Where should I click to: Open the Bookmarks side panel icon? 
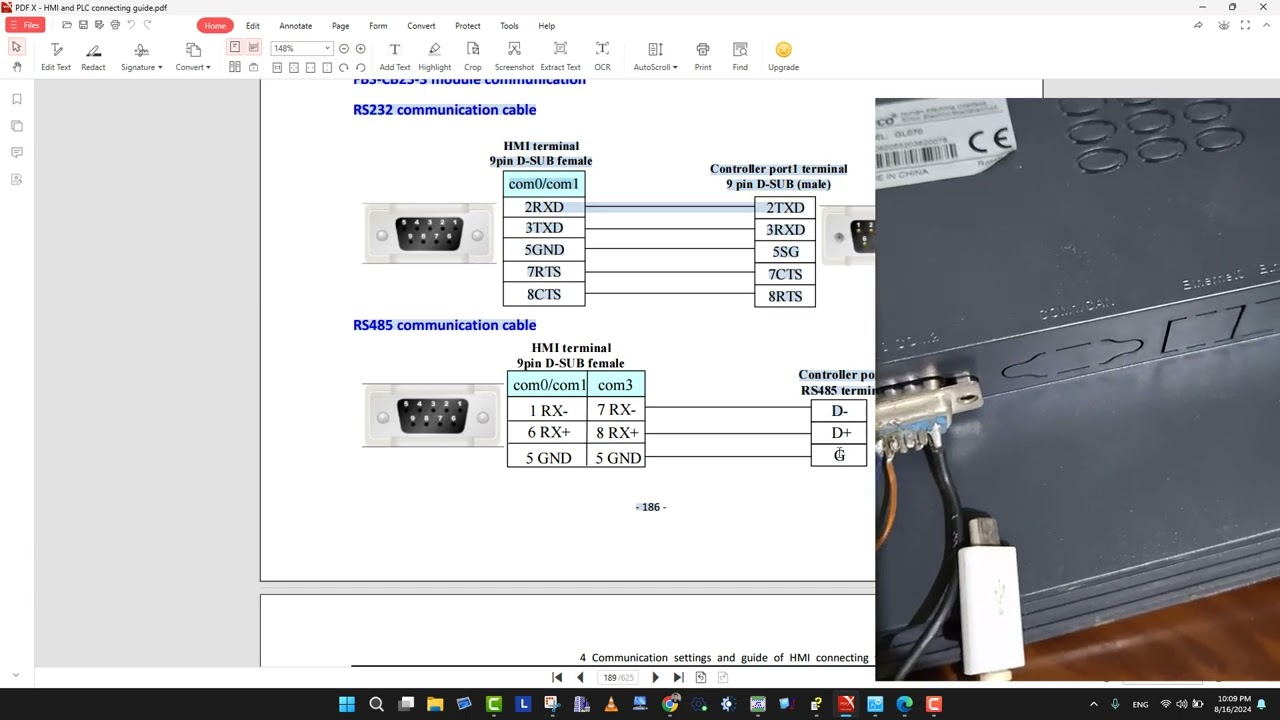pos(17,99)
